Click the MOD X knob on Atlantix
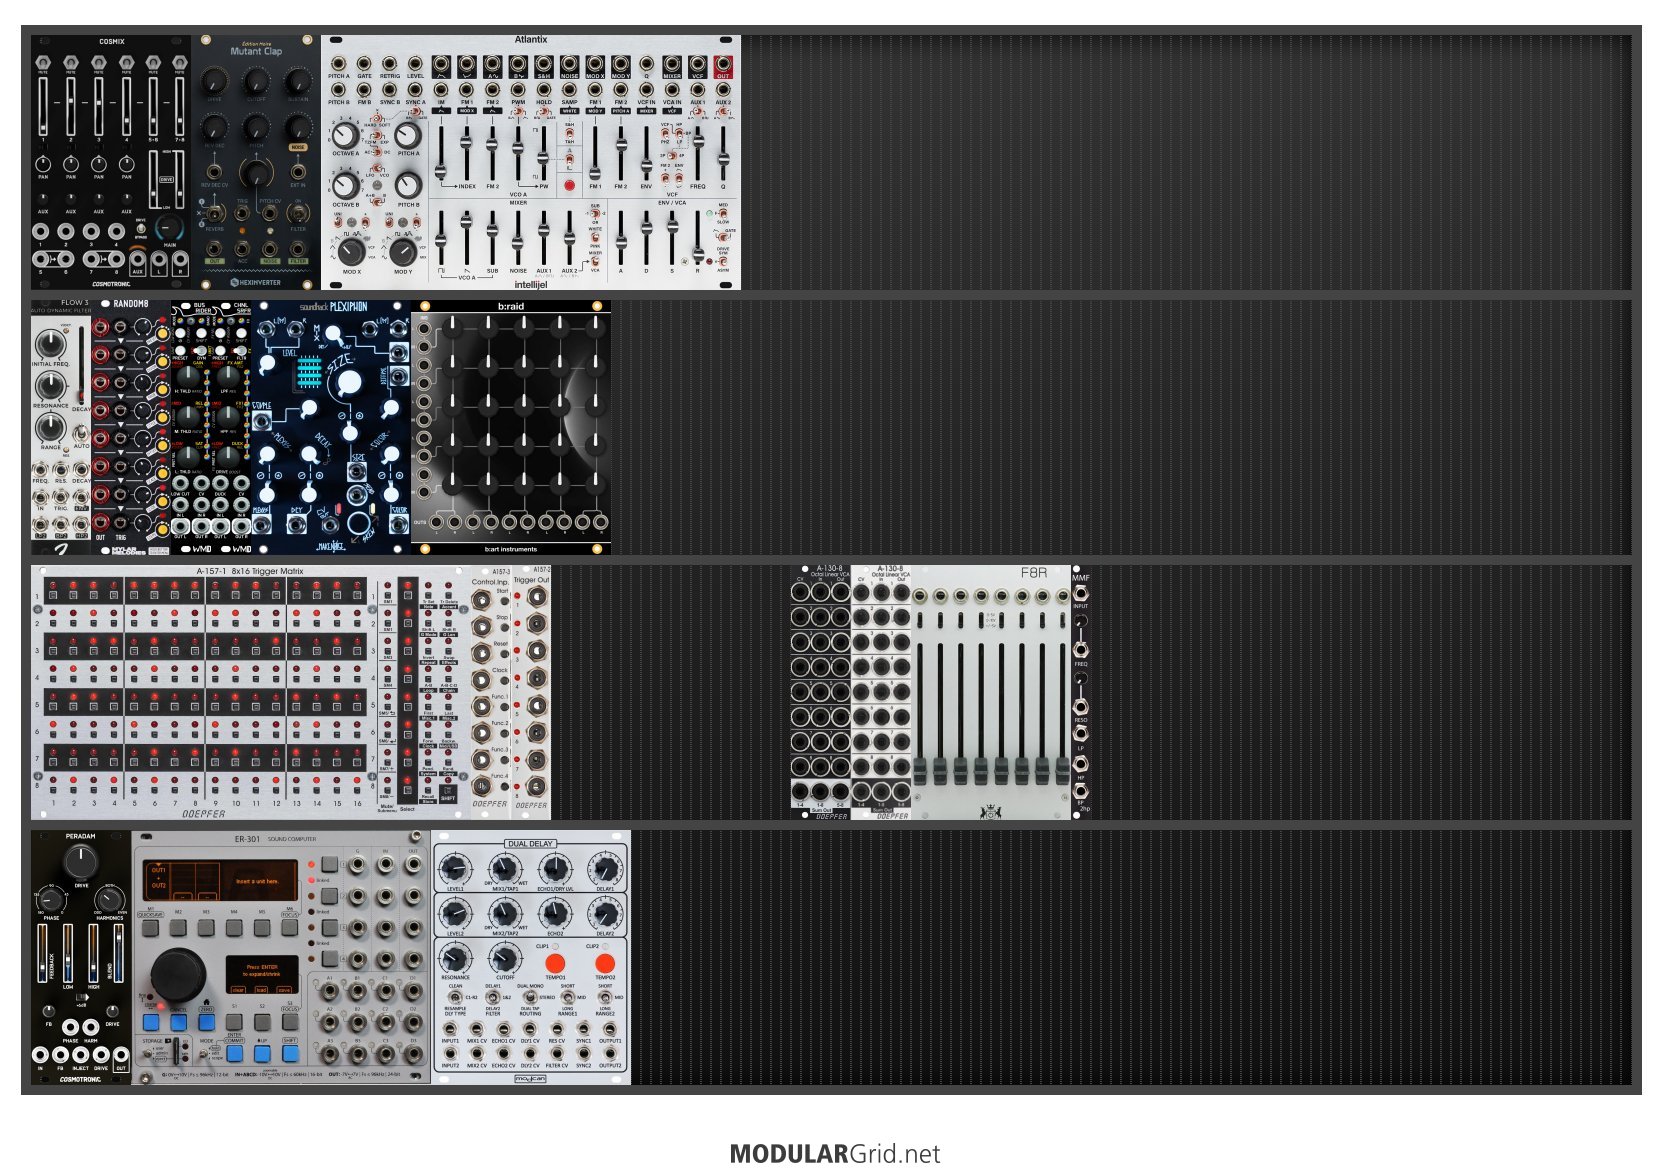This screenshot has height=1175, width=1672. tap(351, 250)
